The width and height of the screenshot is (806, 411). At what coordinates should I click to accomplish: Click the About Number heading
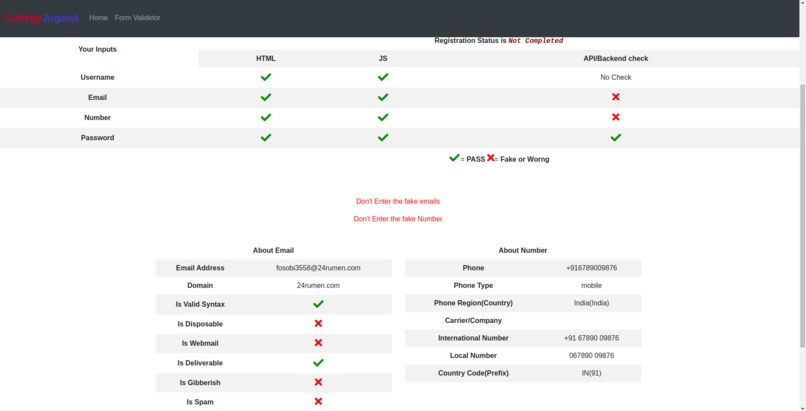[523, 251]
